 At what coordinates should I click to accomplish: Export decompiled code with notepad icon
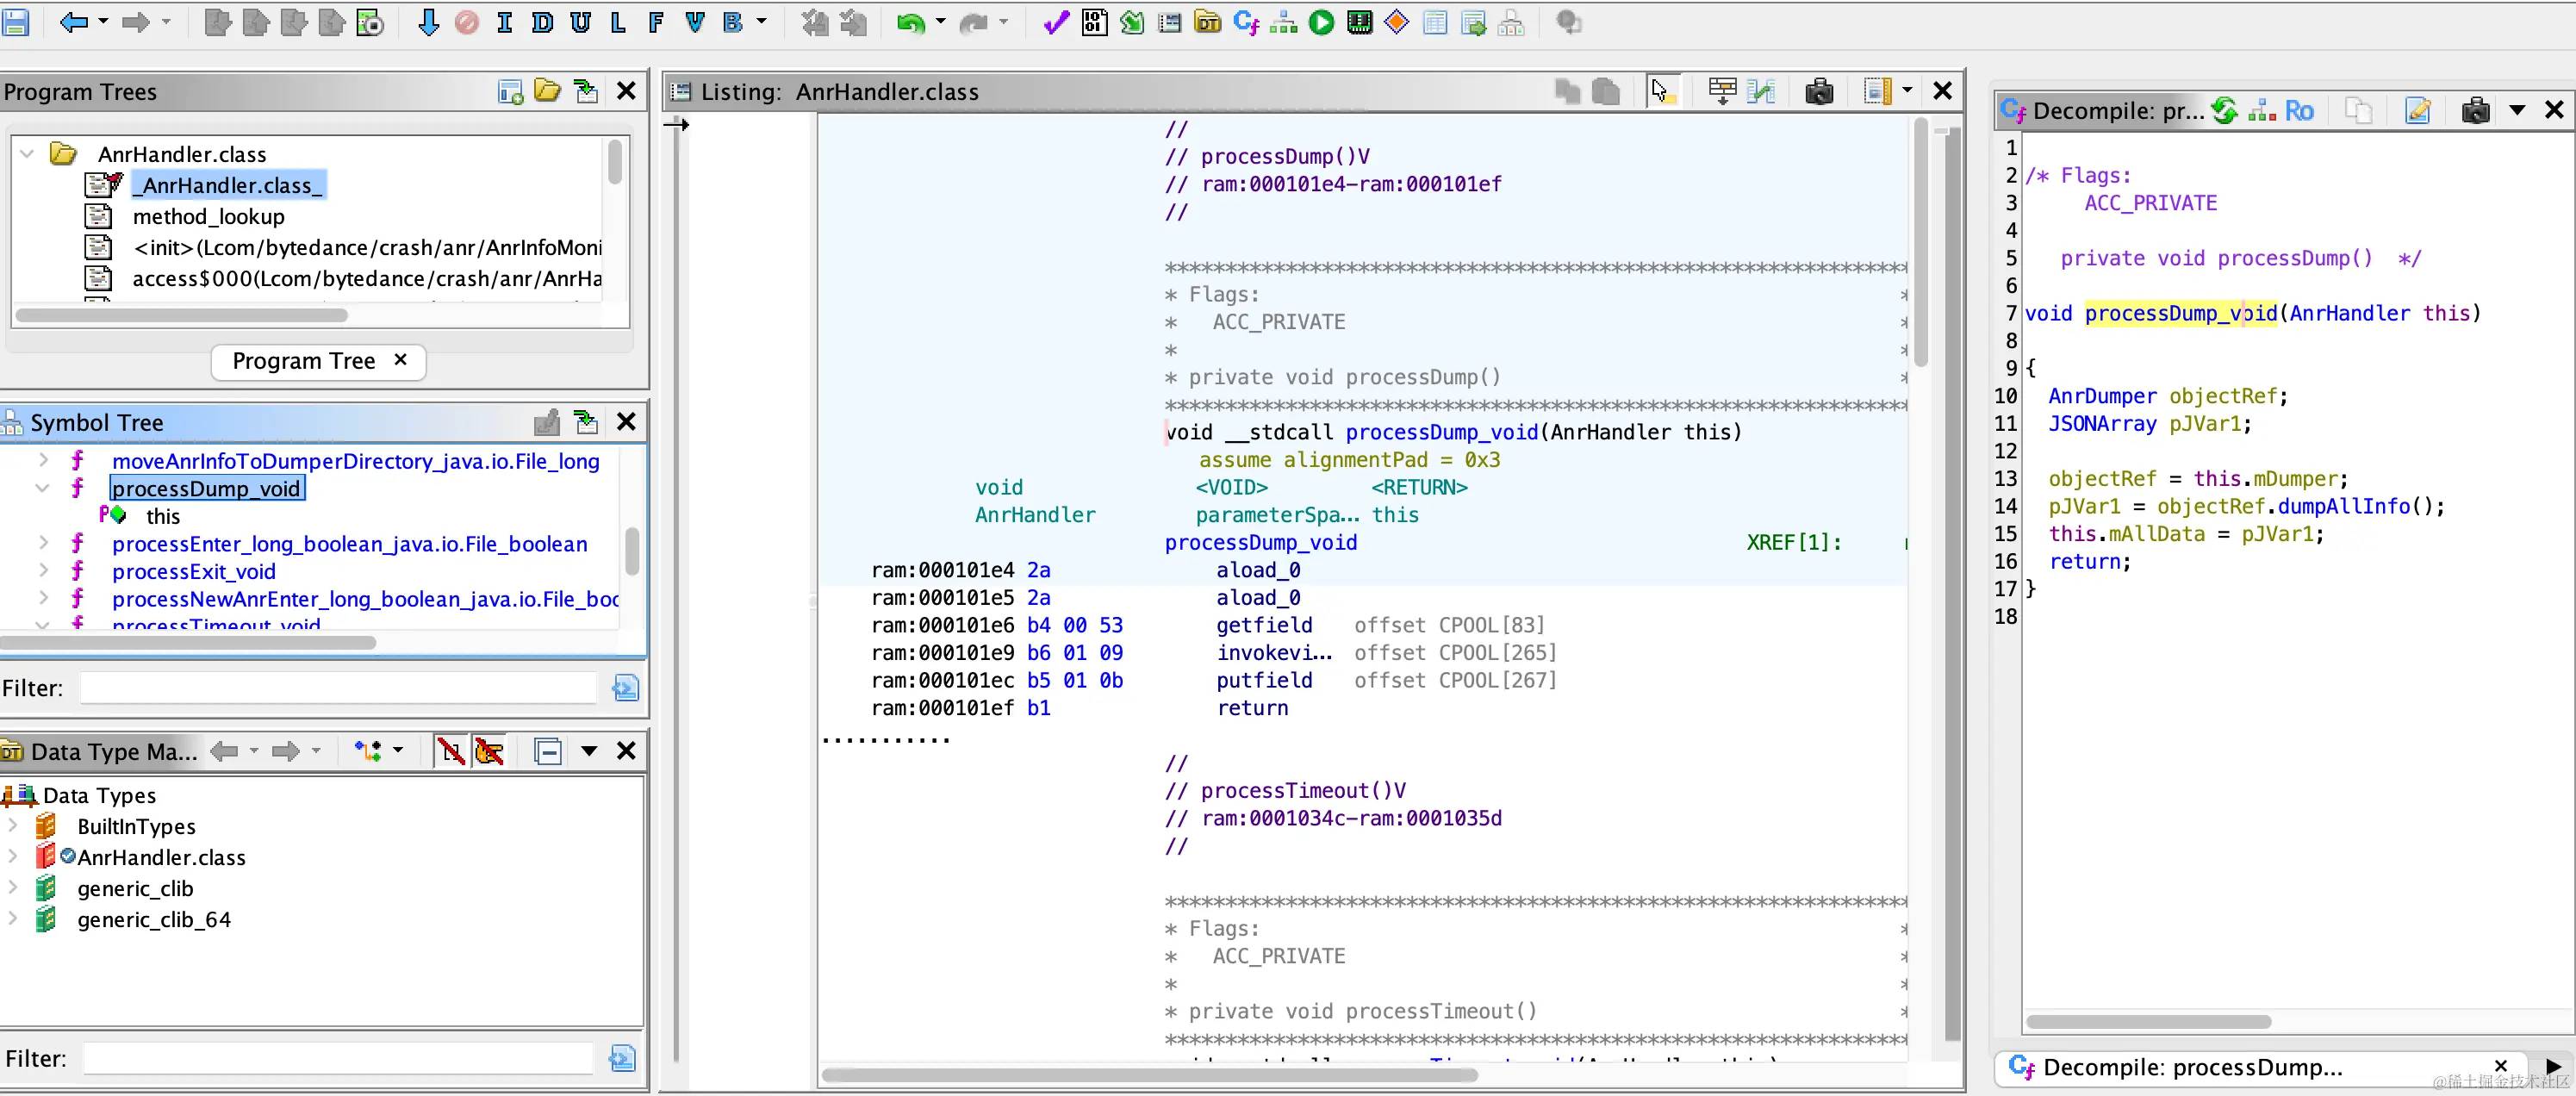click(x=2418, y=110)
